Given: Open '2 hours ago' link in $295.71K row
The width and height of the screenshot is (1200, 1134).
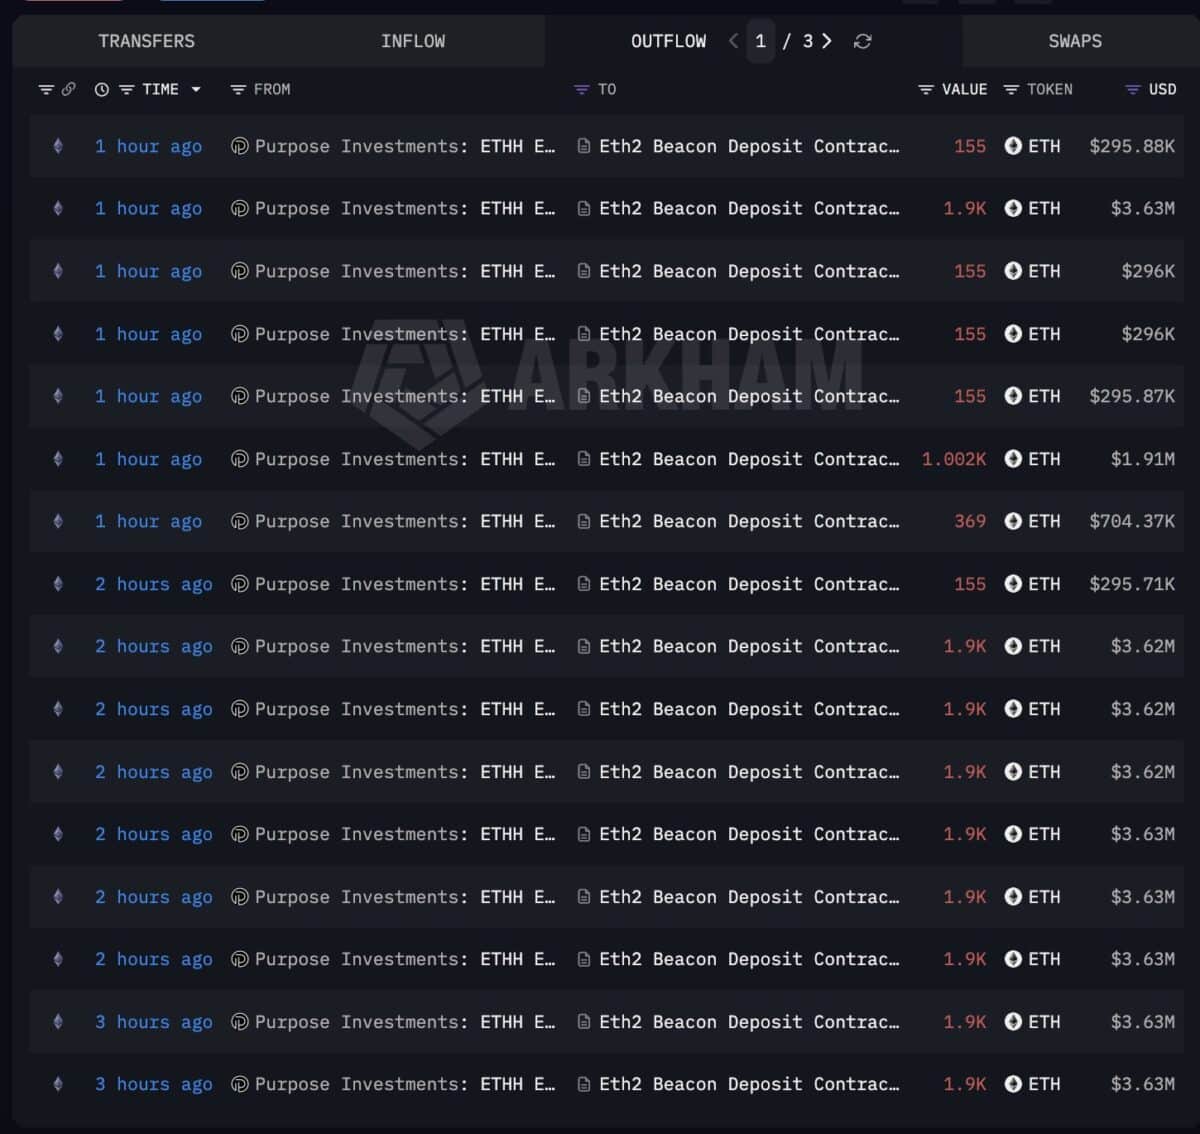Looking at the screenshot, I should tap(154, 584).
